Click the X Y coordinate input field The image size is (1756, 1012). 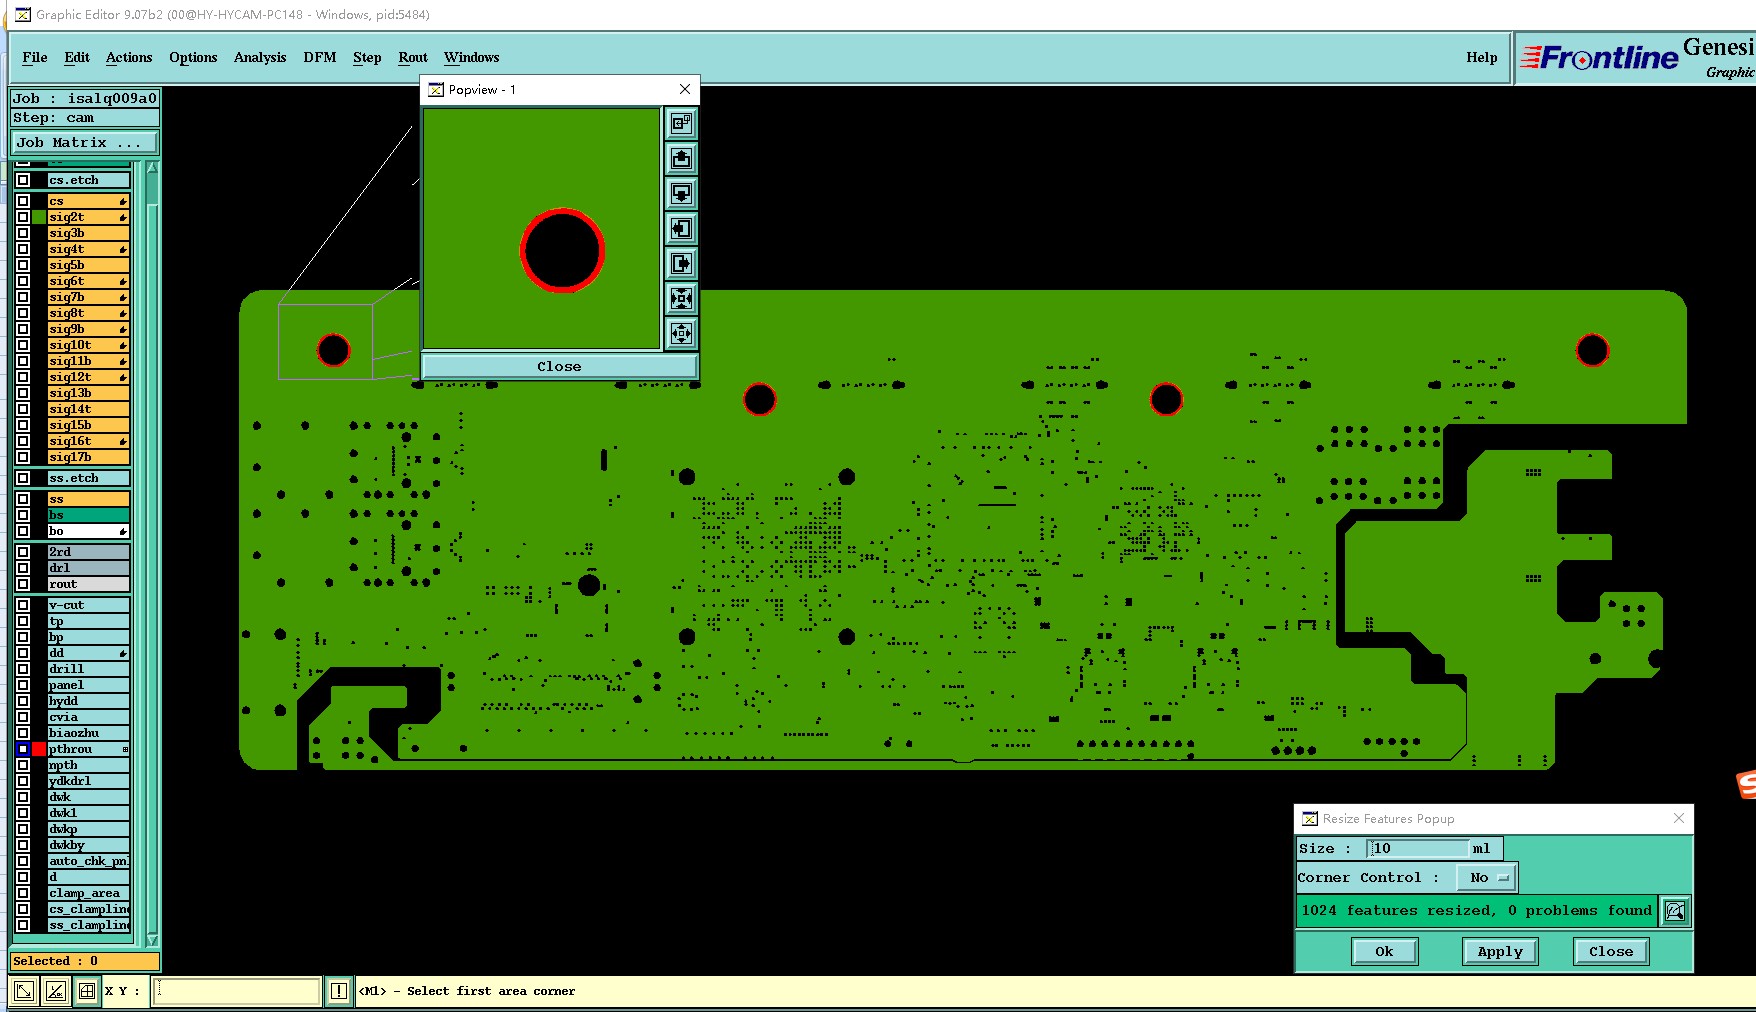coord(237,991)
